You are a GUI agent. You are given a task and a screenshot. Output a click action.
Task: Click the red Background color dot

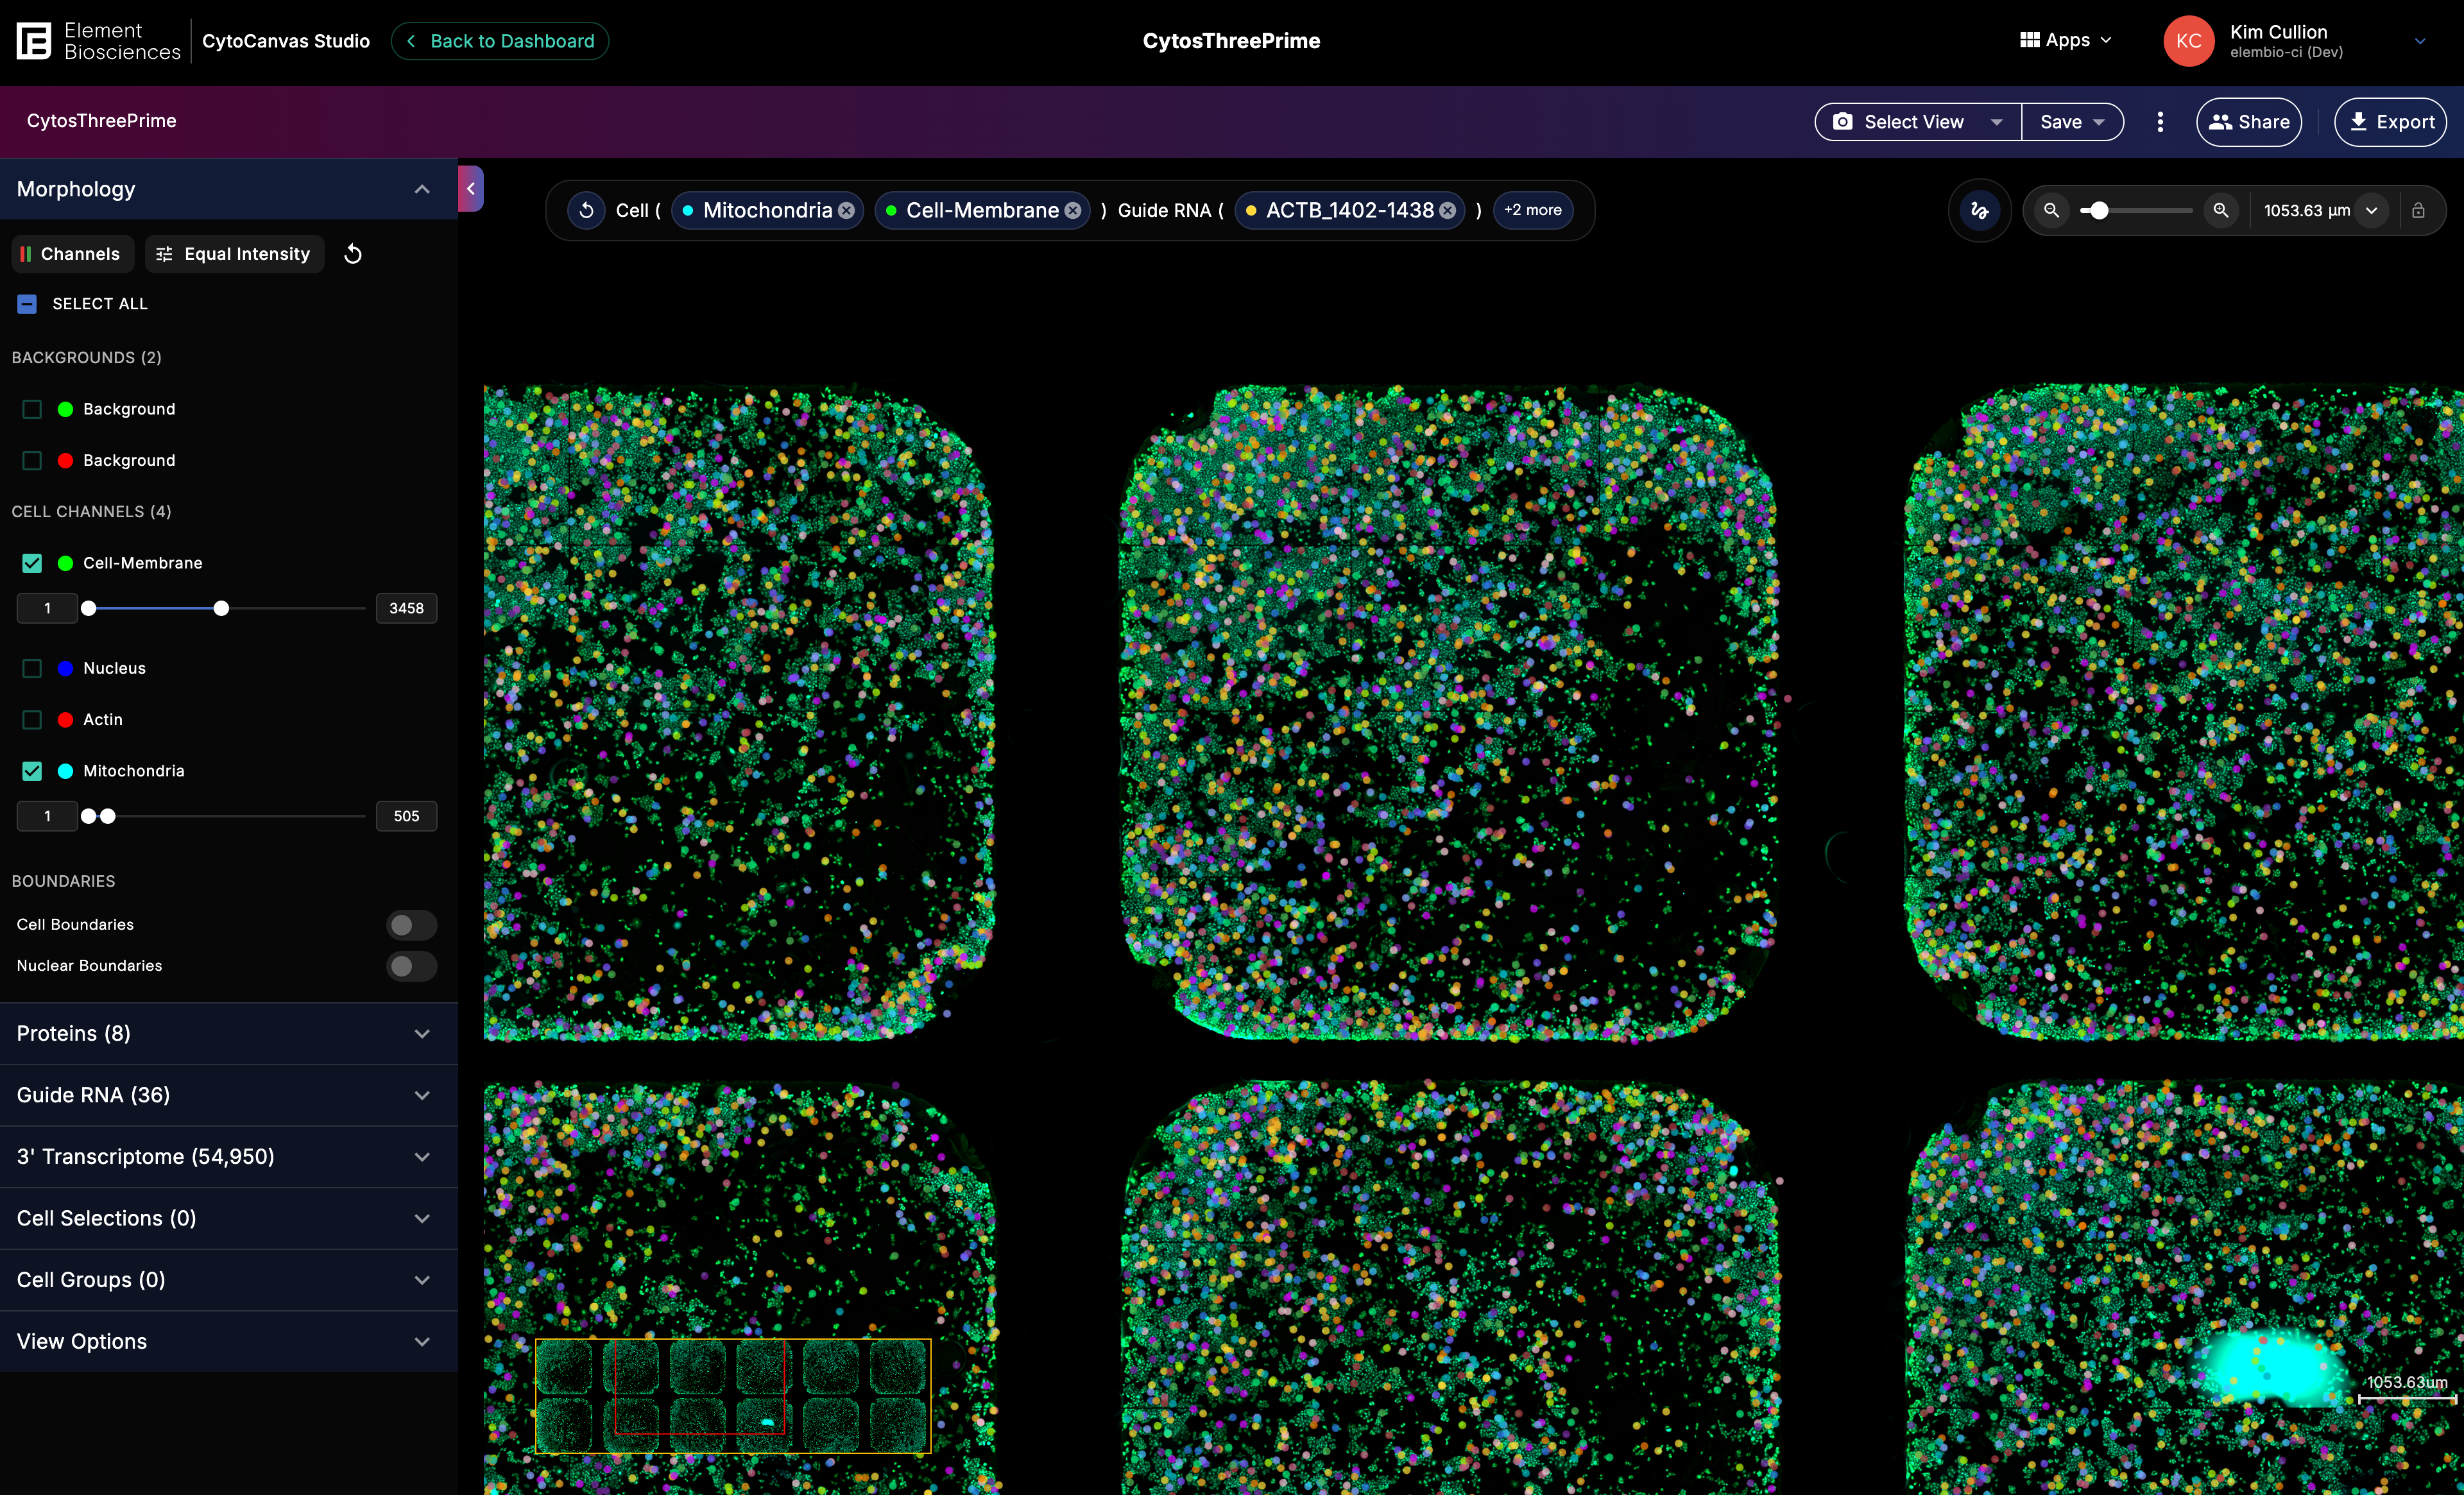pos(66,460)
